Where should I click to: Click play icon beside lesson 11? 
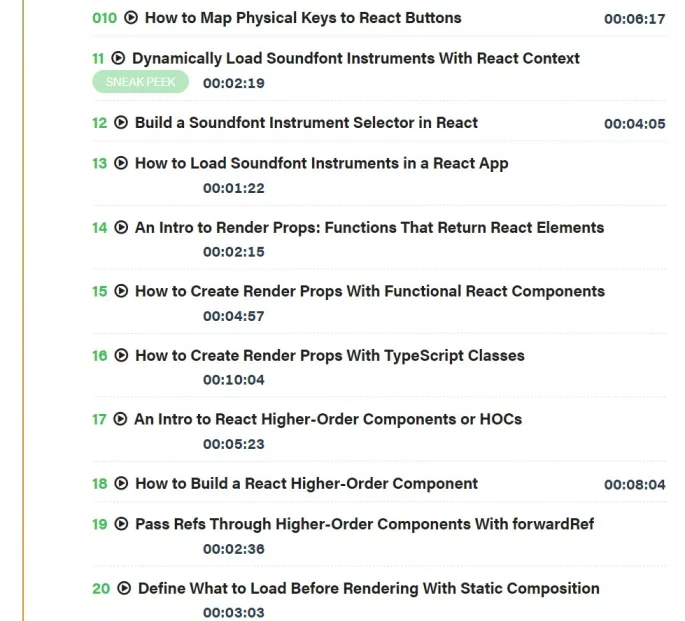tap(118, 58)
